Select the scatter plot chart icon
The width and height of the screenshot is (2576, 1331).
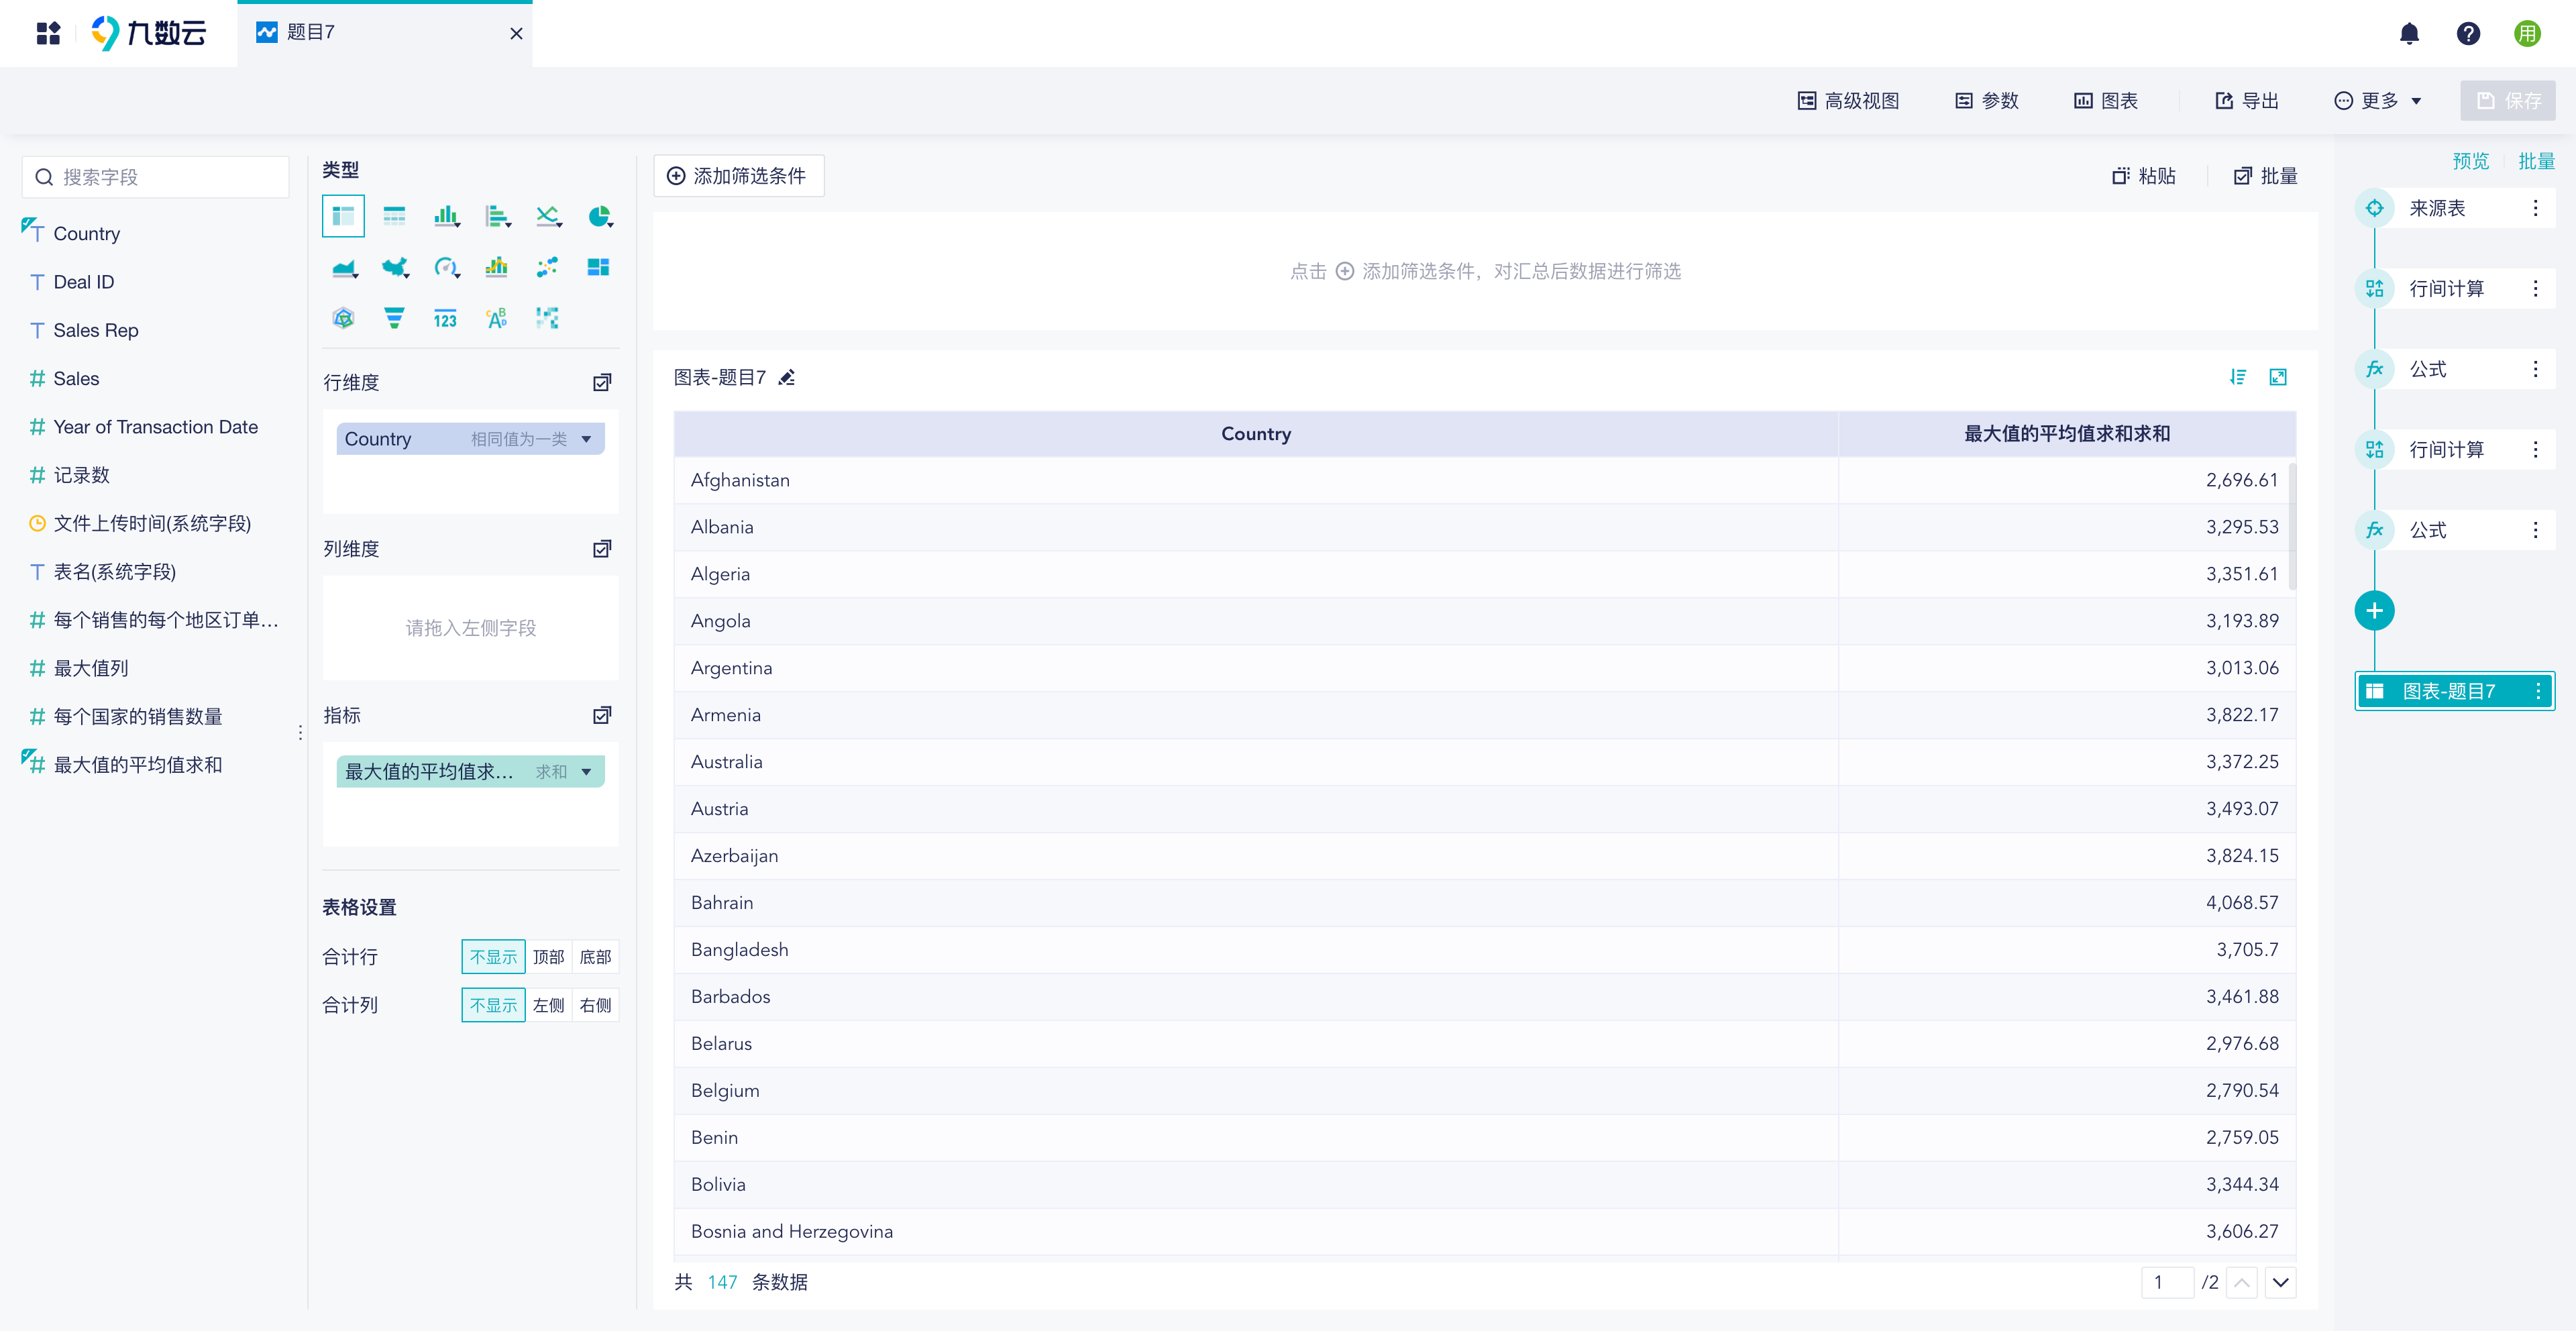click(547, 267)
